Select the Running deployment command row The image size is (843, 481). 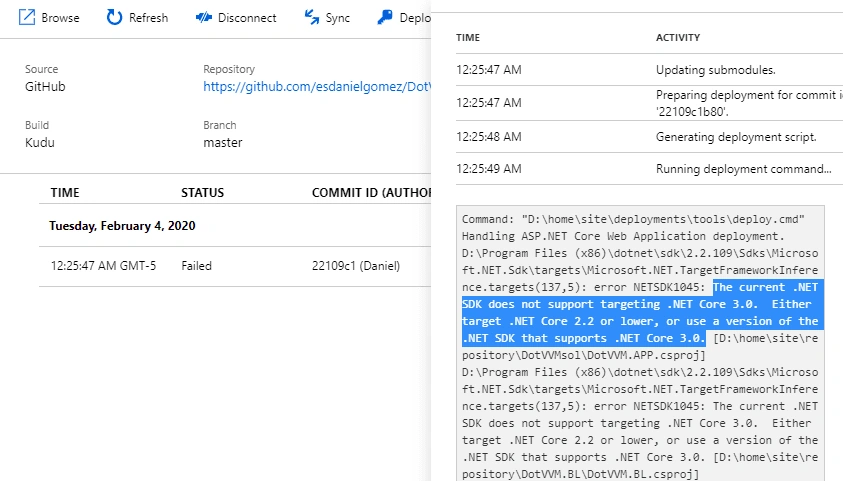click(649, 169)
